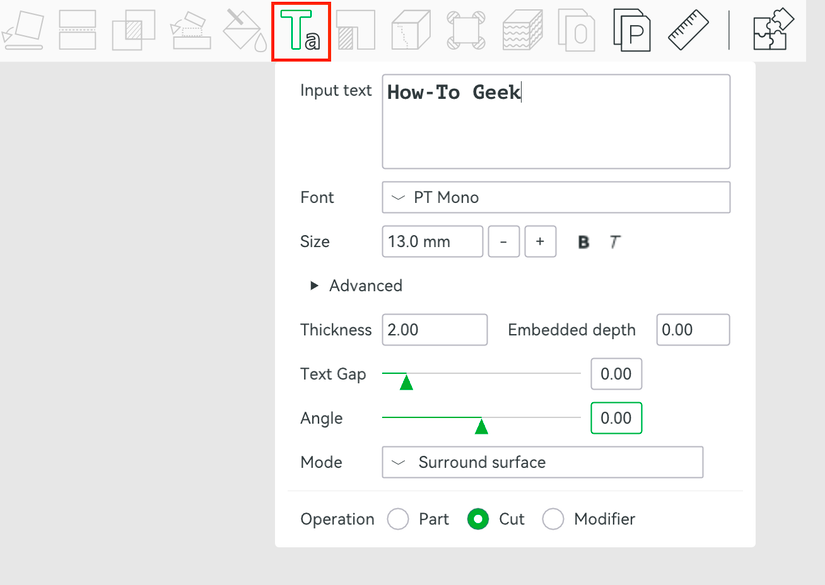This screenshot has width=825, height=585.
Task: Toggle italic text style
Action: point(615,242)
